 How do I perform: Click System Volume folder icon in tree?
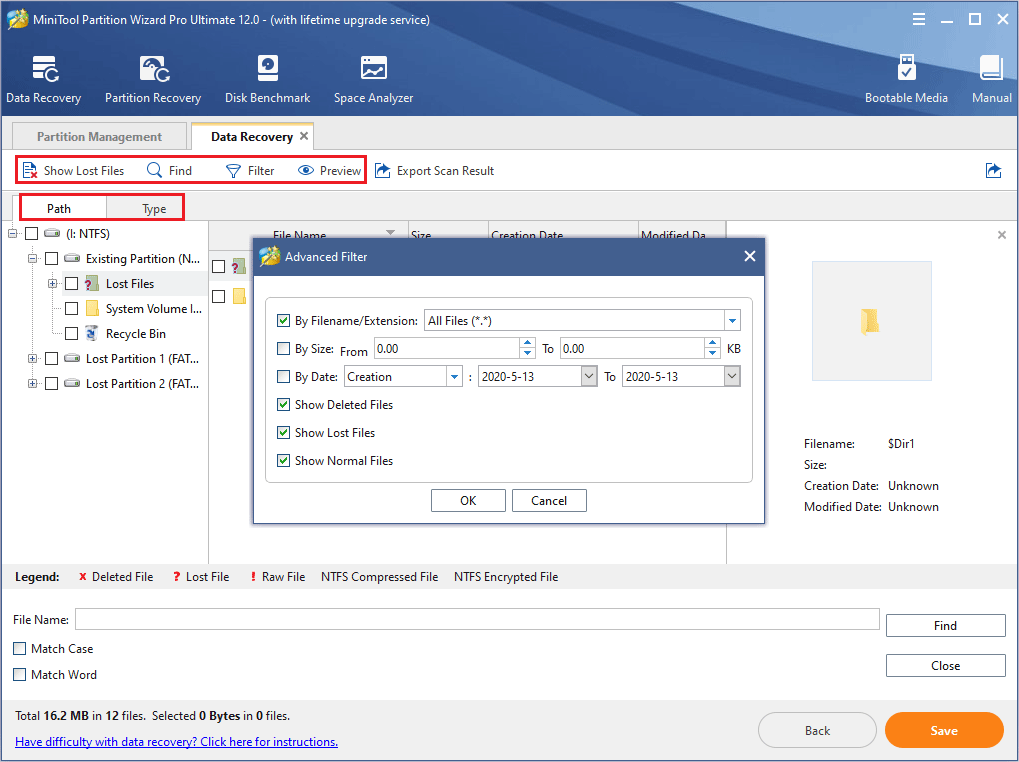92,309
